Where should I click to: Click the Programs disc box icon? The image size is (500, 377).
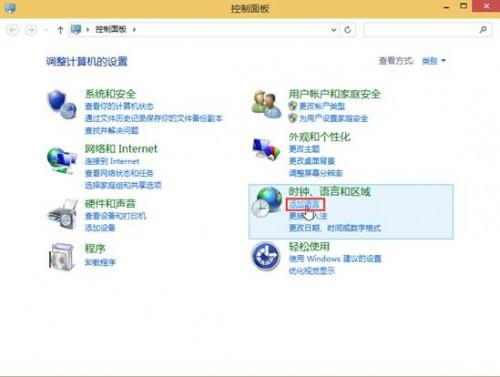(62, 256)
